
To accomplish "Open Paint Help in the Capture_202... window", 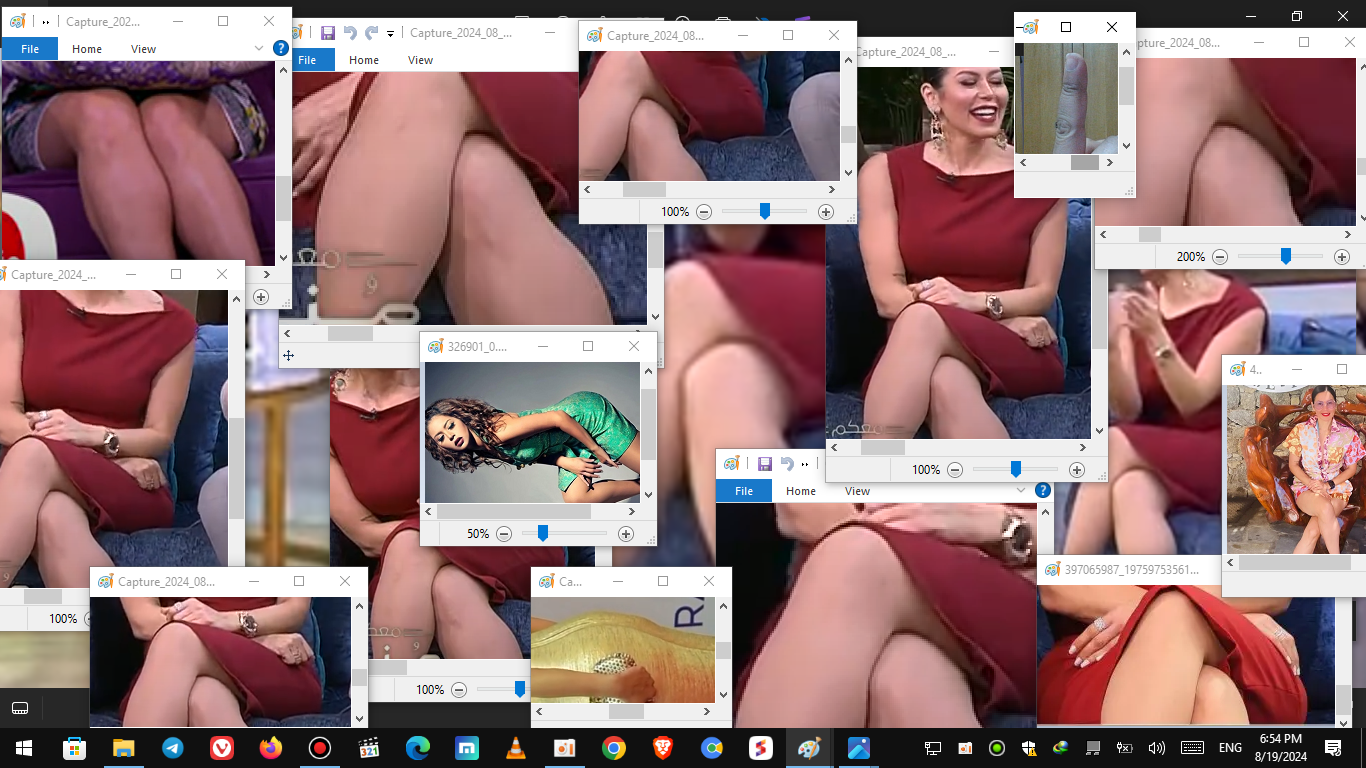I will click(281, 48).
